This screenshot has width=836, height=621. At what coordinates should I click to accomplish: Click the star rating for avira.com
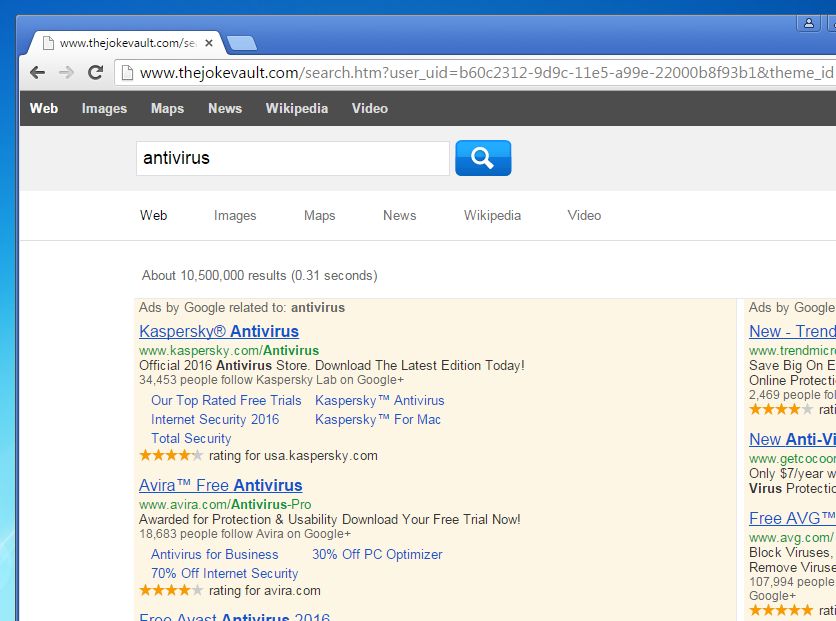(171, 591)
